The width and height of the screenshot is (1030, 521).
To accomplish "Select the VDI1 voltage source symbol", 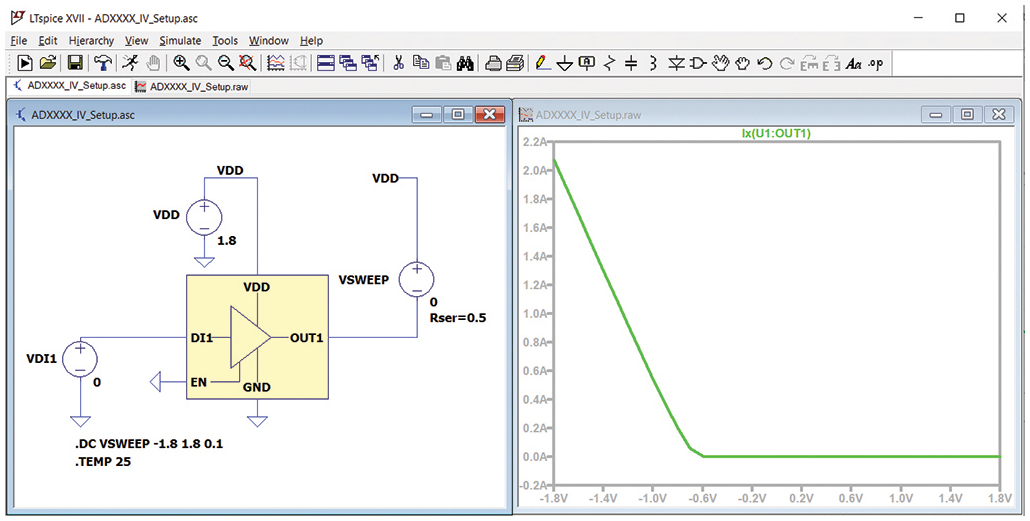I will point(80,360).
